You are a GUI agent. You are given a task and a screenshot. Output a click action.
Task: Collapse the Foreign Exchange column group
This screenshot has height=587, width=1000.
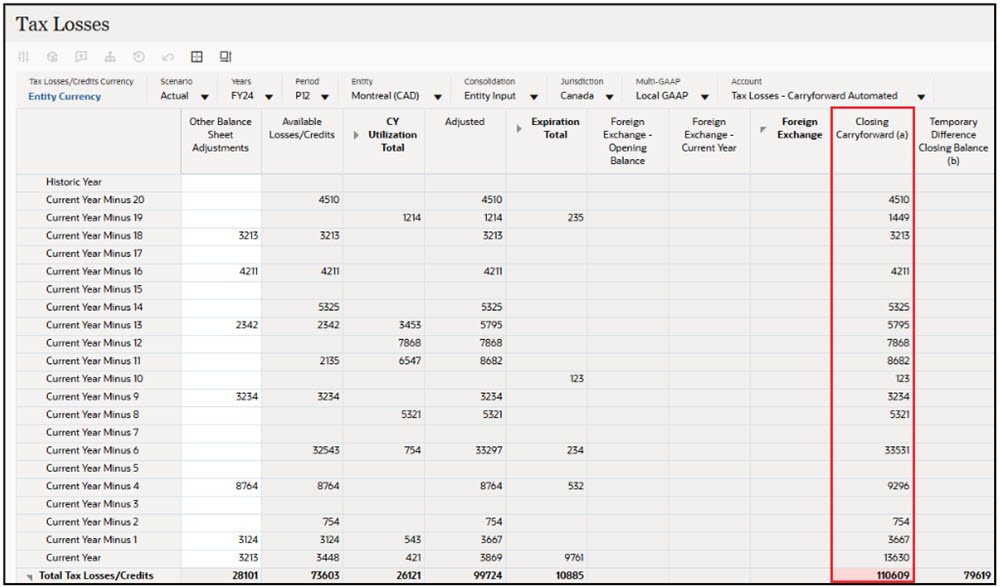point(763,129)
